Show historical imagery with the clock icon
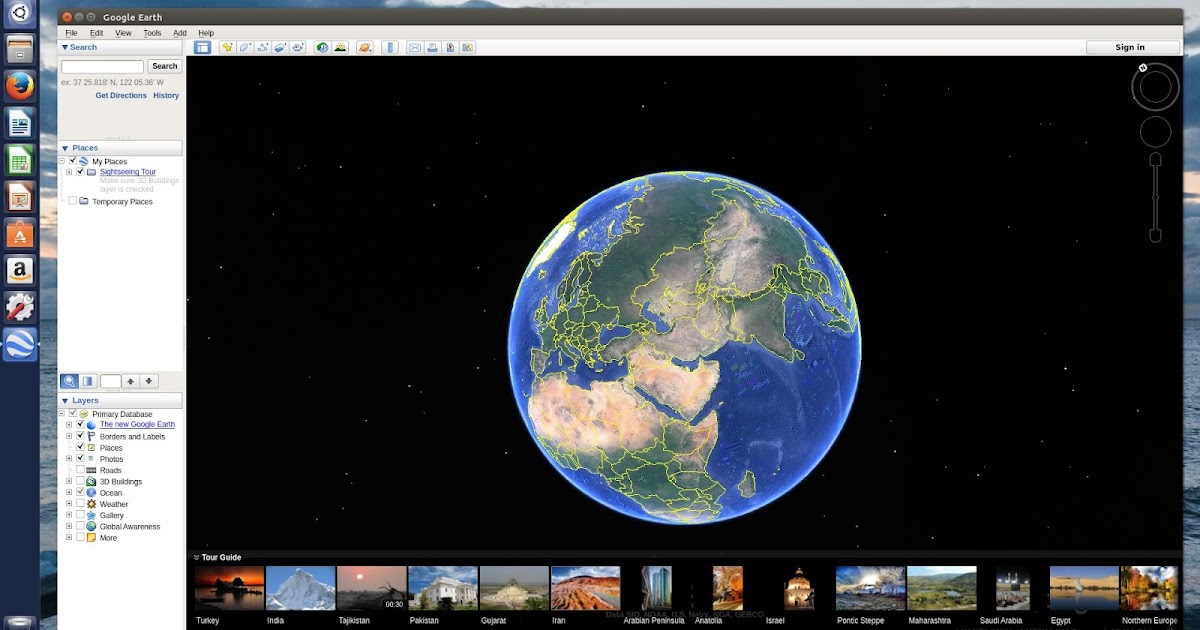Viewport: 1200px width, 630px height. pyautogui.click(x=321, y=46)
